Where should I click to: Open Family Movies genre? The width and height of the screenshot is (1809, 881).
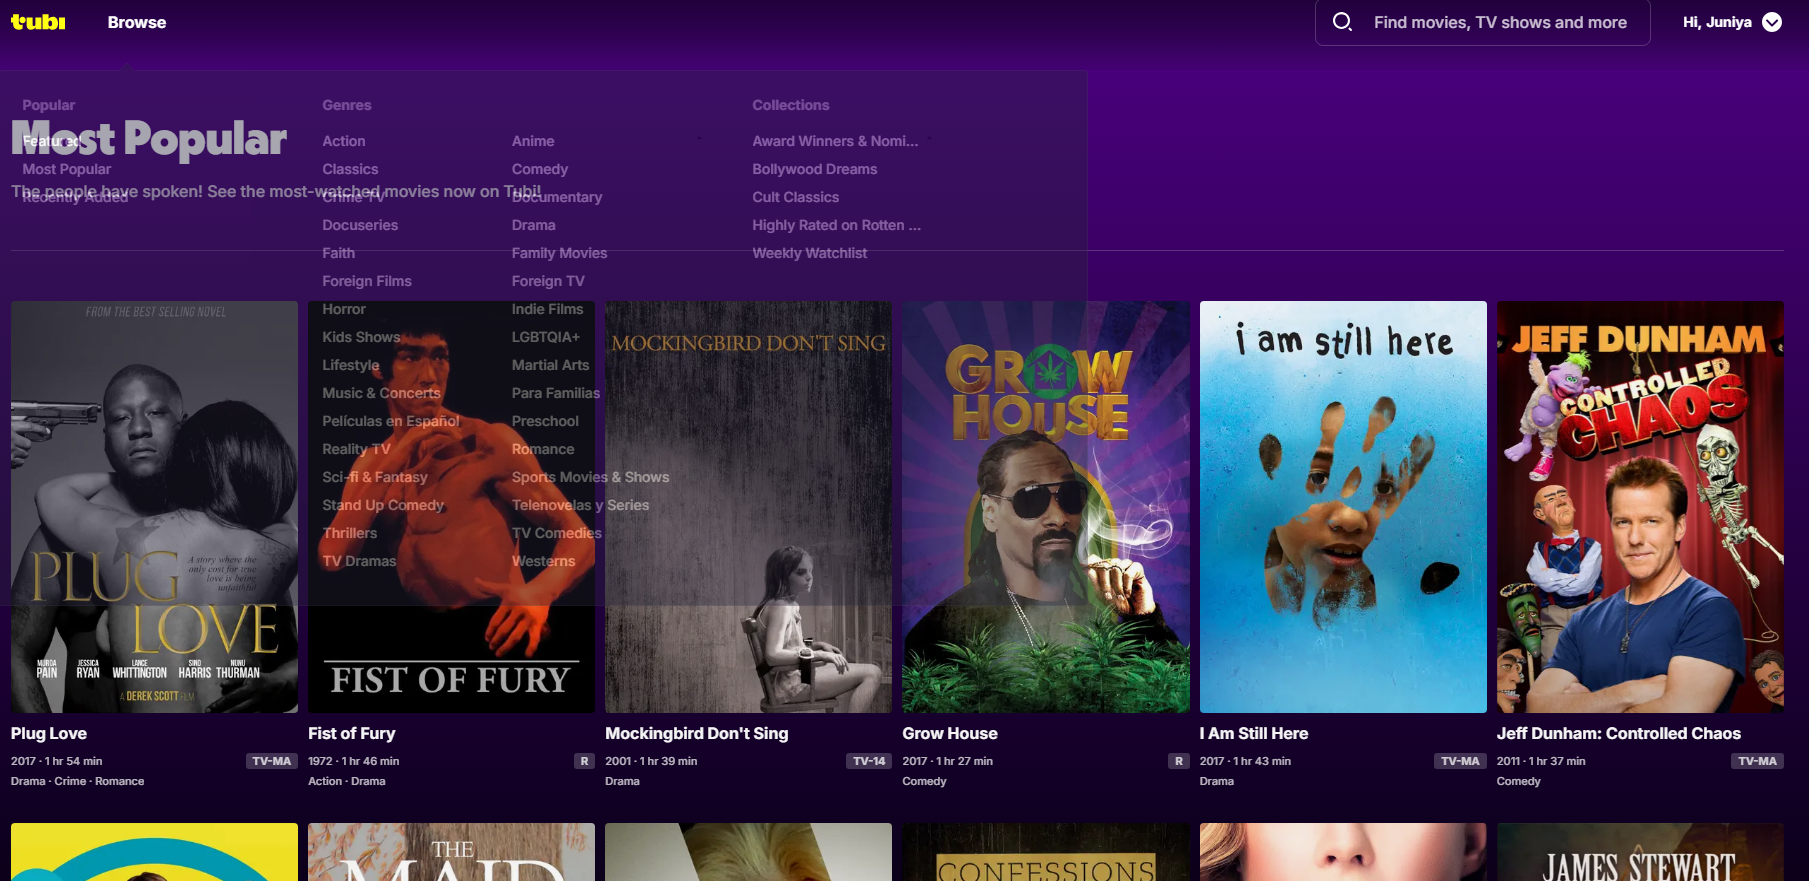coord(560,253)
